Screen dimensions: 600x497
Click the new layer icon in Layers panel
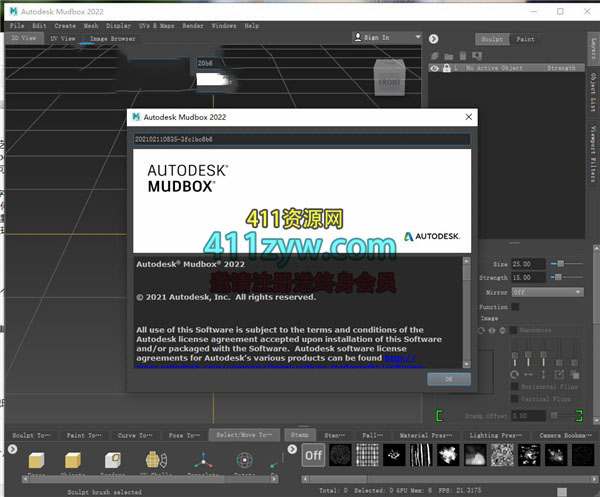(x=435, y=55)
